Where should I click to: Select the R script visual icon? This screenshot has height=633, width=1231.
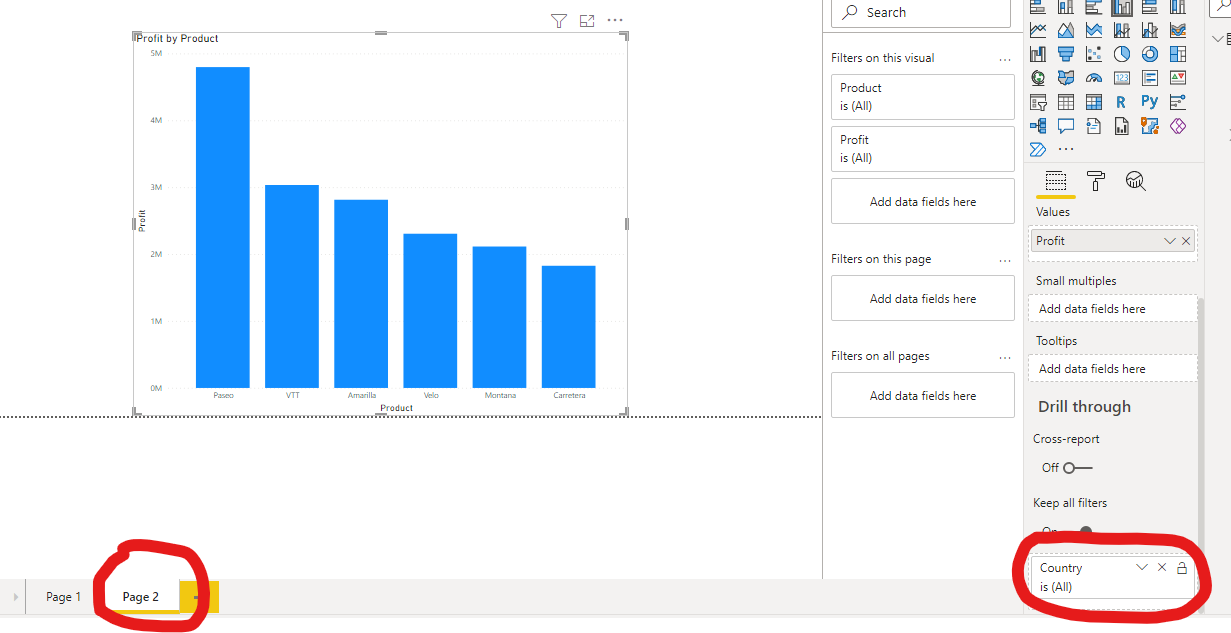pos(1121,102)
